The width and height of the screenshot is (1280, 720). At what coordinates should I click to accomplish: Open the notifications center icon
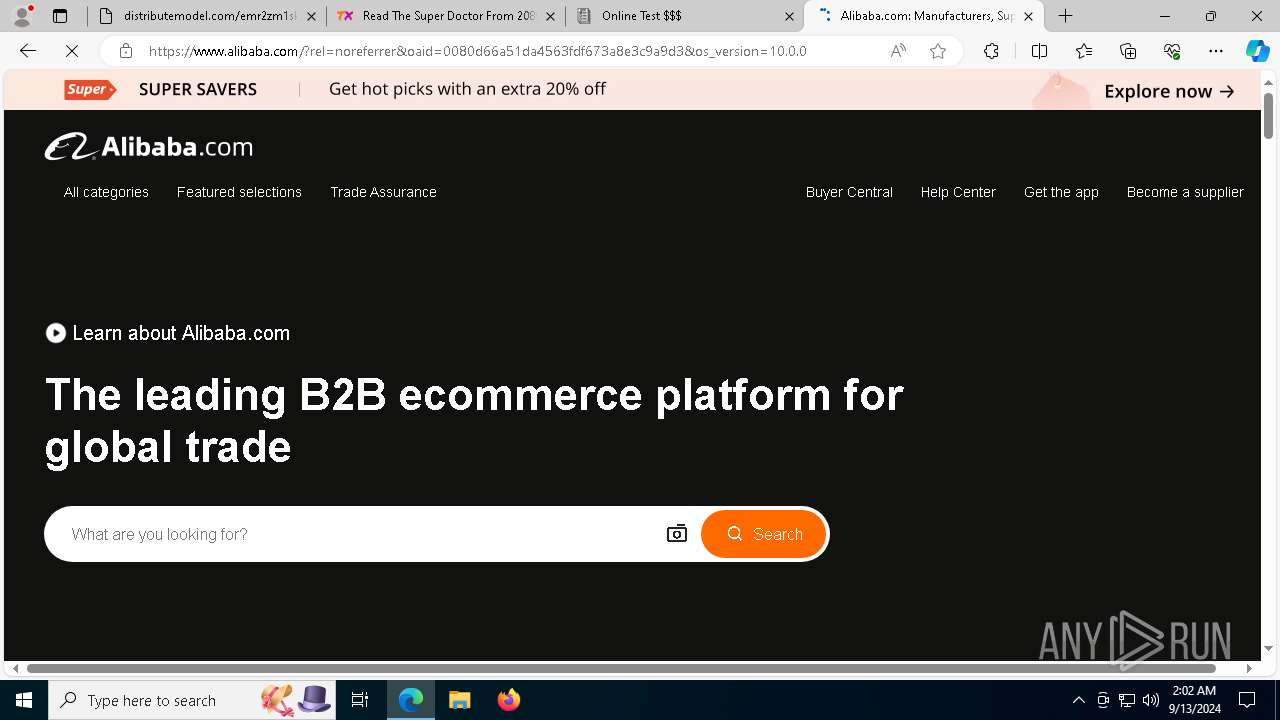1247,700
